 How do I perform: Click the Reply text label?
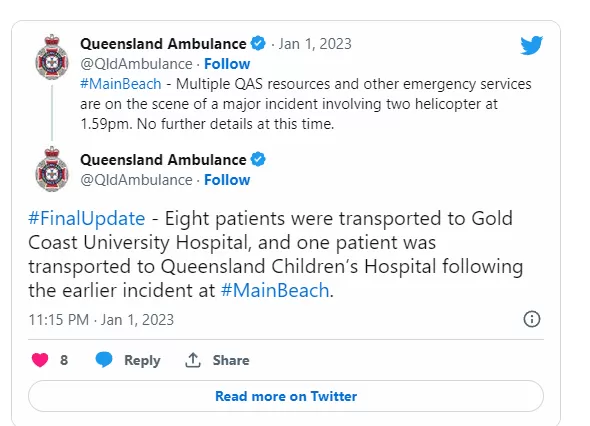tap(142, 361)
